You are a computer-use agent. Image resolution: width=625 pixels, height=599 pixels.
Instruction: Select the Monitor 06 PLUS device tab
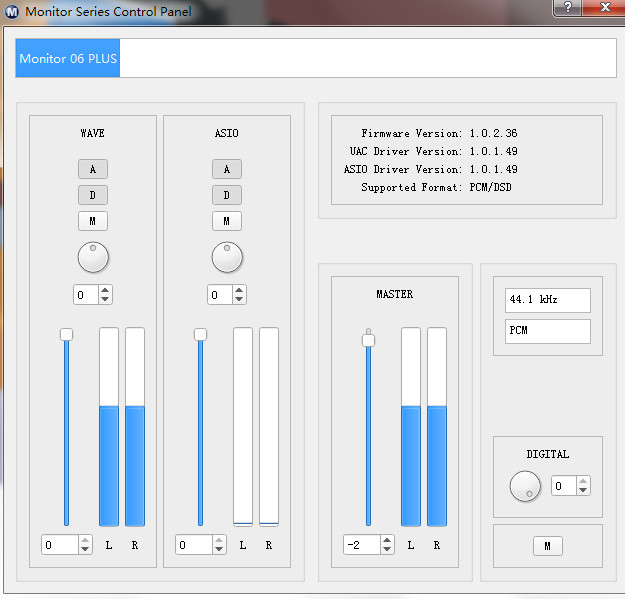(68, 58)
